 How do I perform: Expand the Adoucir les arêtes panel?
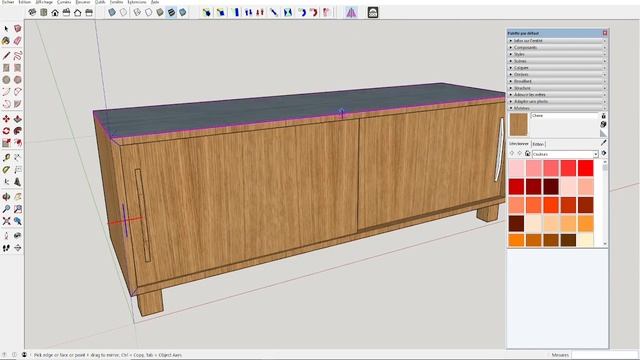[557, 95]
